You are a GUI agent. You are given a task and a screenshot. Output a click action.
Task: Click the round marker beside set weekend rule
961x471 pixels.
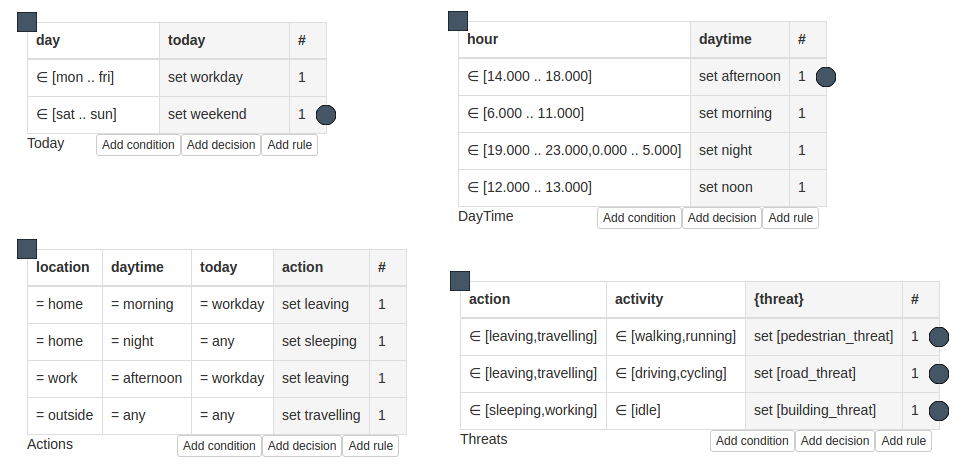tap(326, 115)
